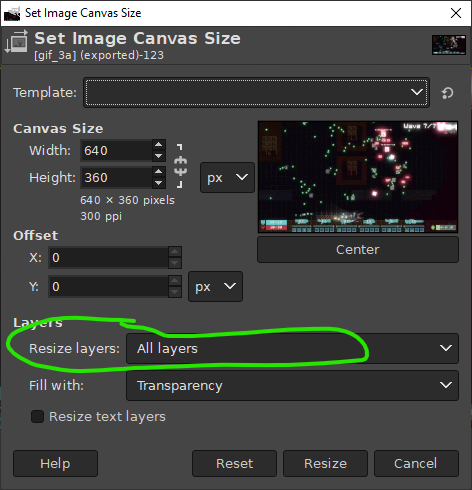Click the canvas offset preview image

point(358,177)
